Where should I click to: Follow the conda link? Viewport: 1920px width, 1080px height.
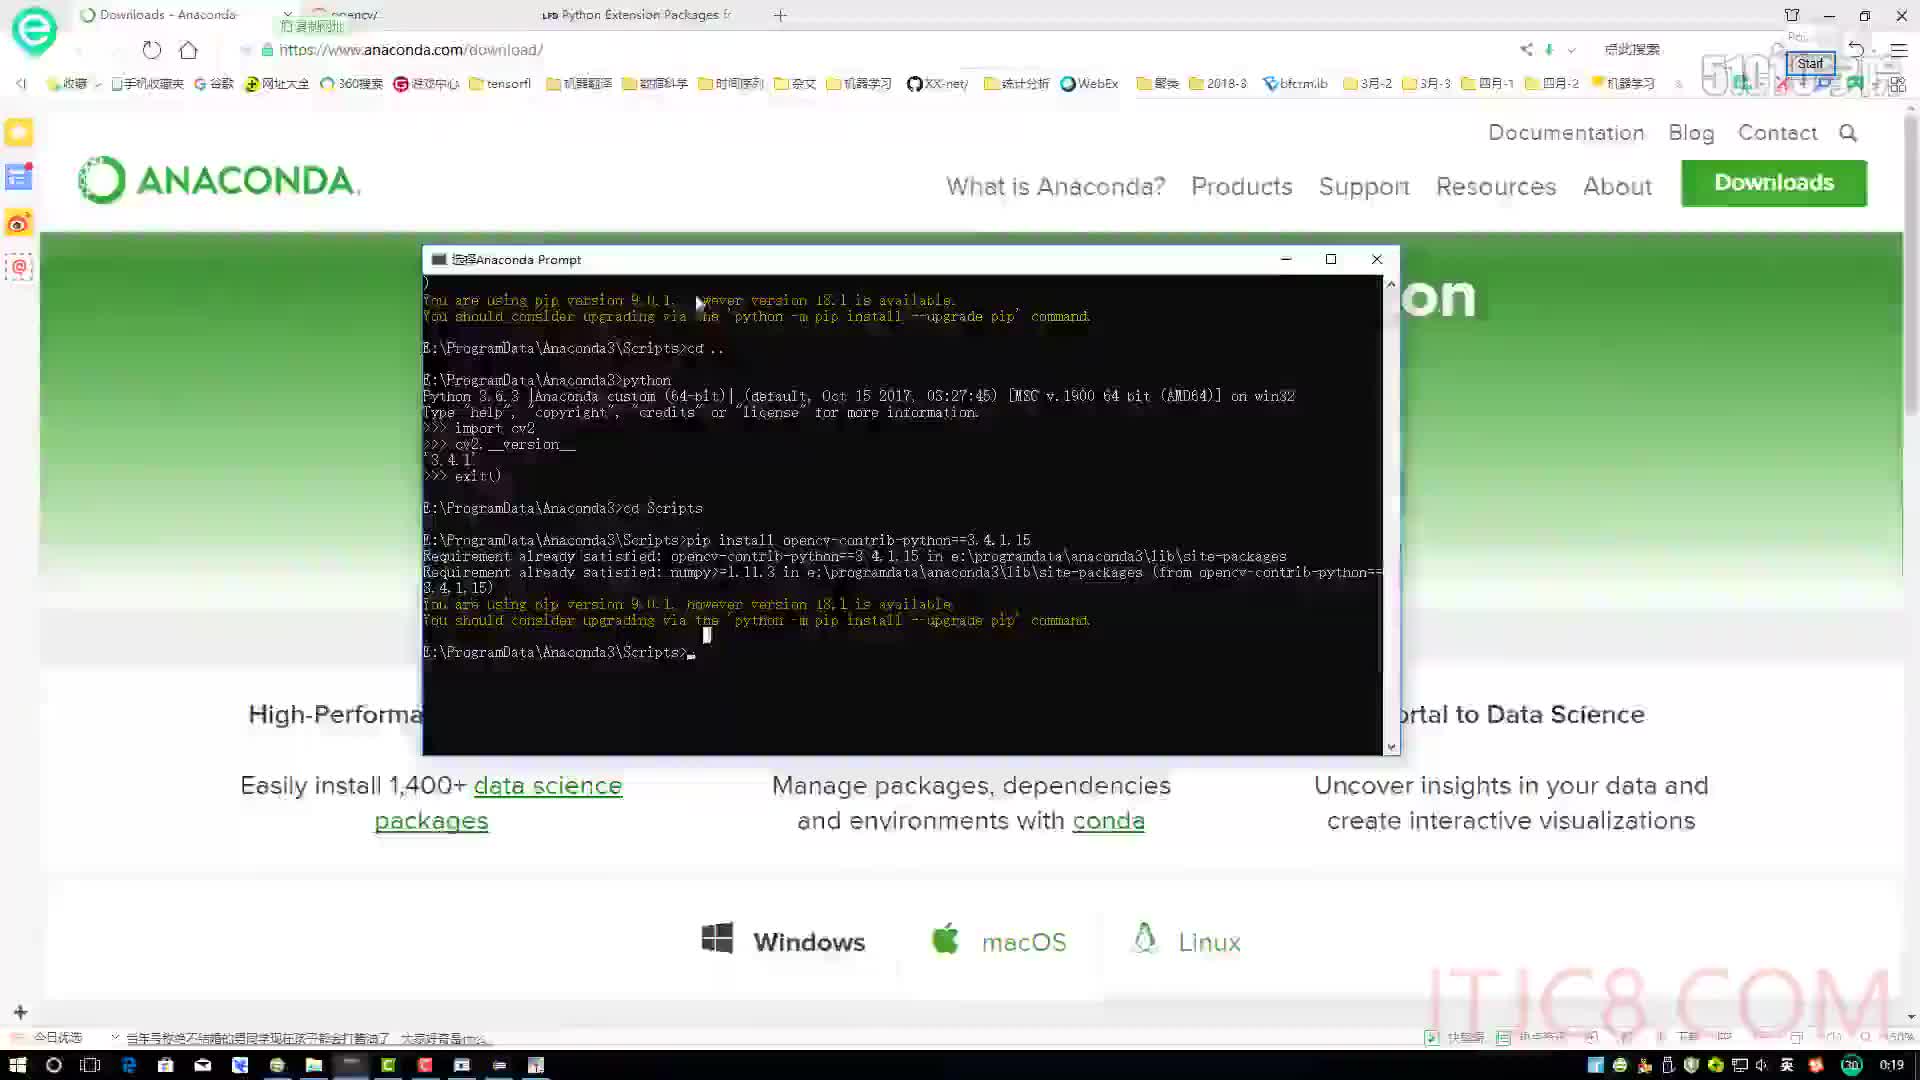click(1108, 821)
